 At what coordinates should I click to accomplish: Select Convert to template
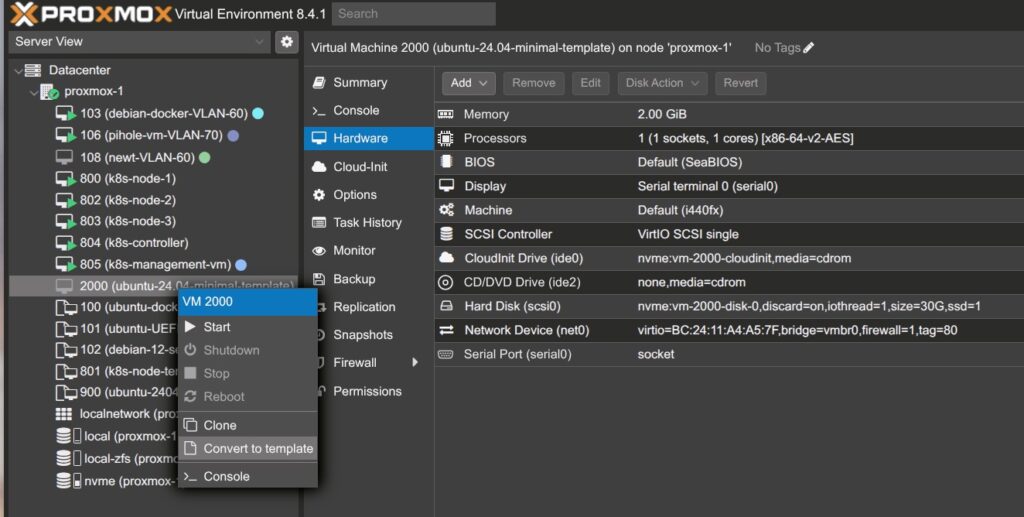(x=248, y=448)
